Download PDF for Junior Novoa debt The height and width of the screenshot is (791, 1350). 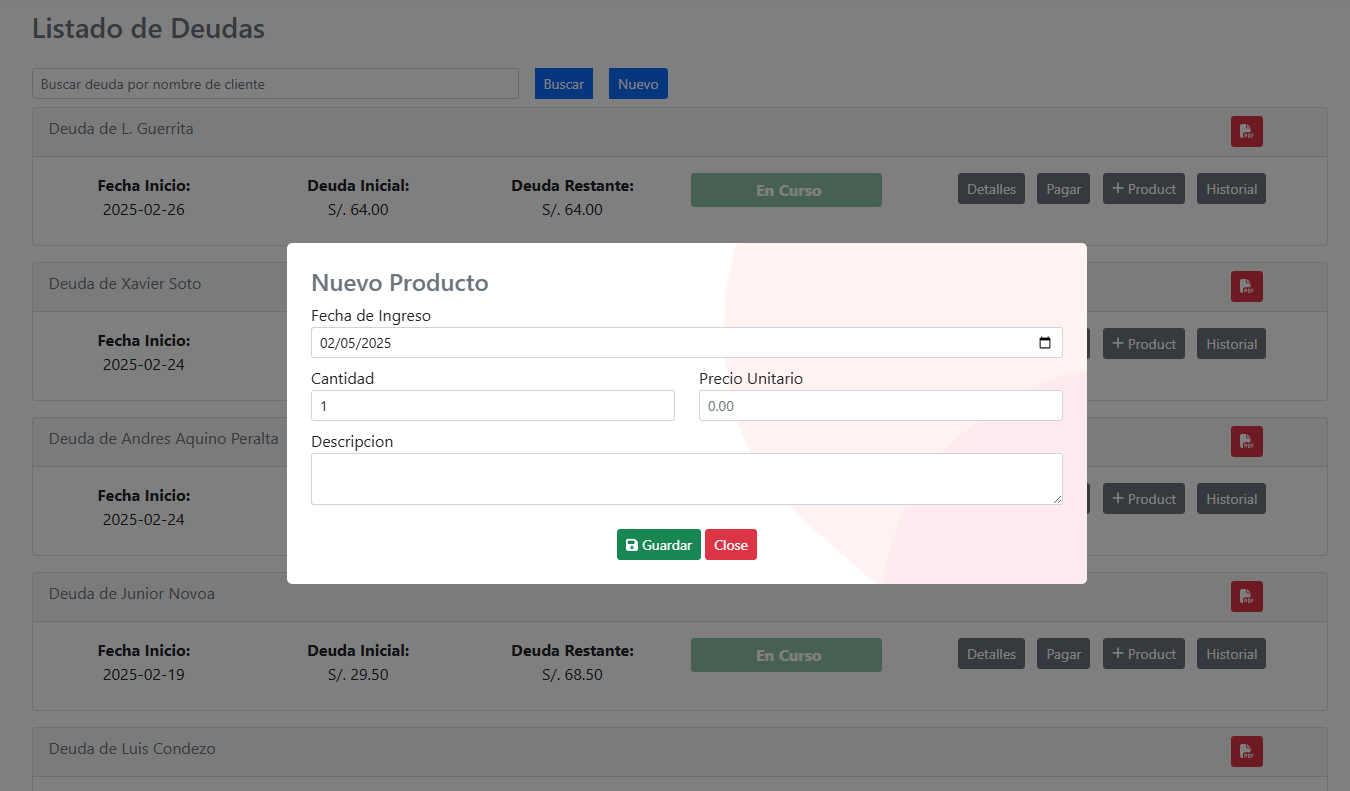click(x=1246, y=596)
